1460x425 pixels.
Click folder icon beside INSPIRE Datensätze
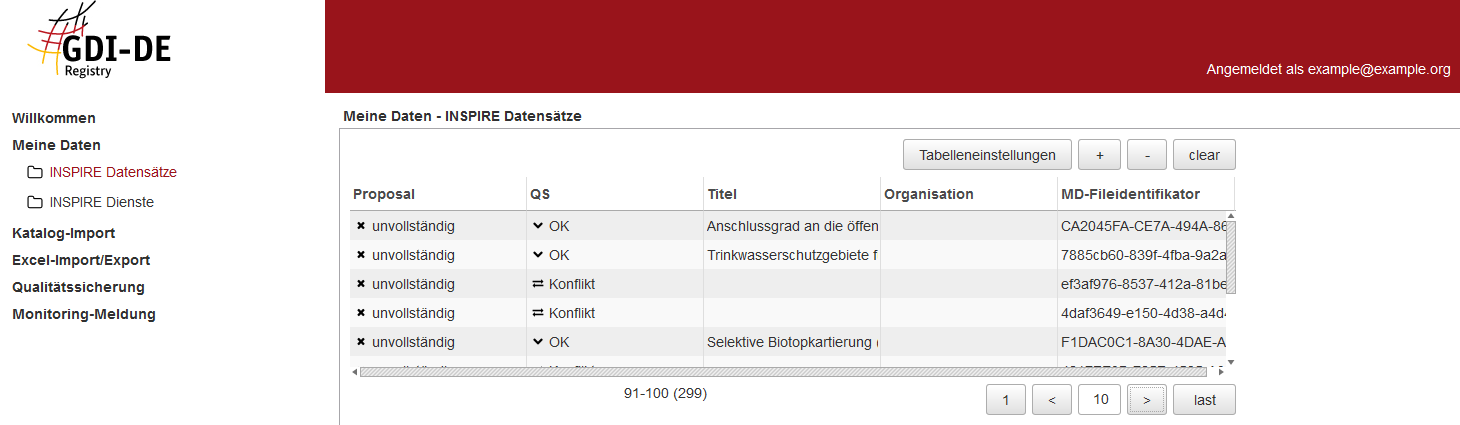[35, 173]
